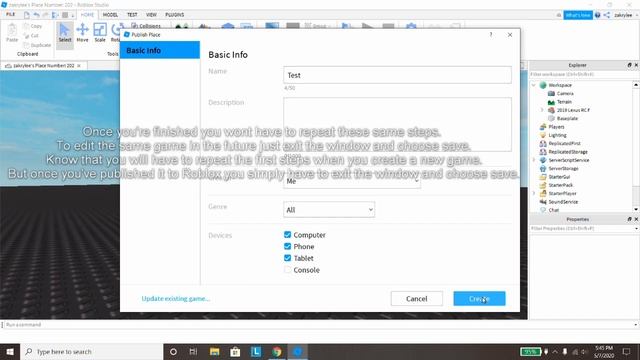Select the Select tool in ribbon
Screen dimensions: 640x360
click(x=64, y=33)
